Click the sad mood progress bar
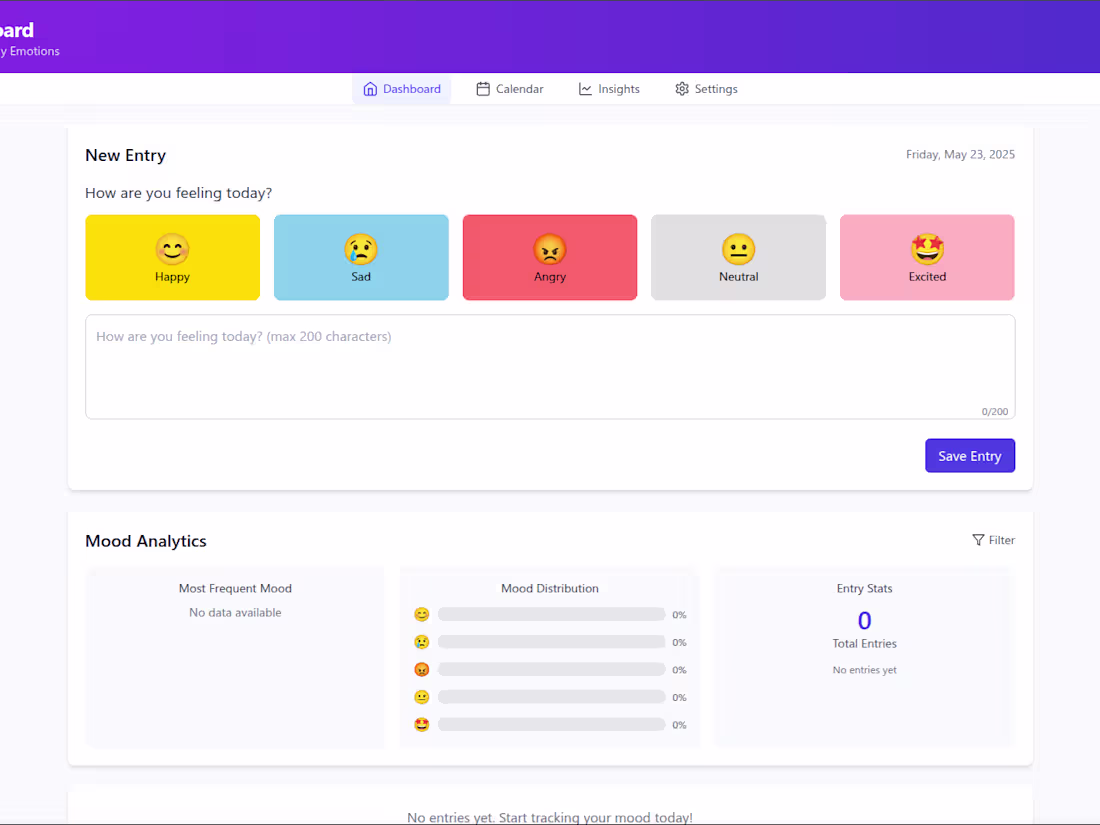Viewport: 1100px width, 825px height. pyautogui.click(x=551, y=642)
